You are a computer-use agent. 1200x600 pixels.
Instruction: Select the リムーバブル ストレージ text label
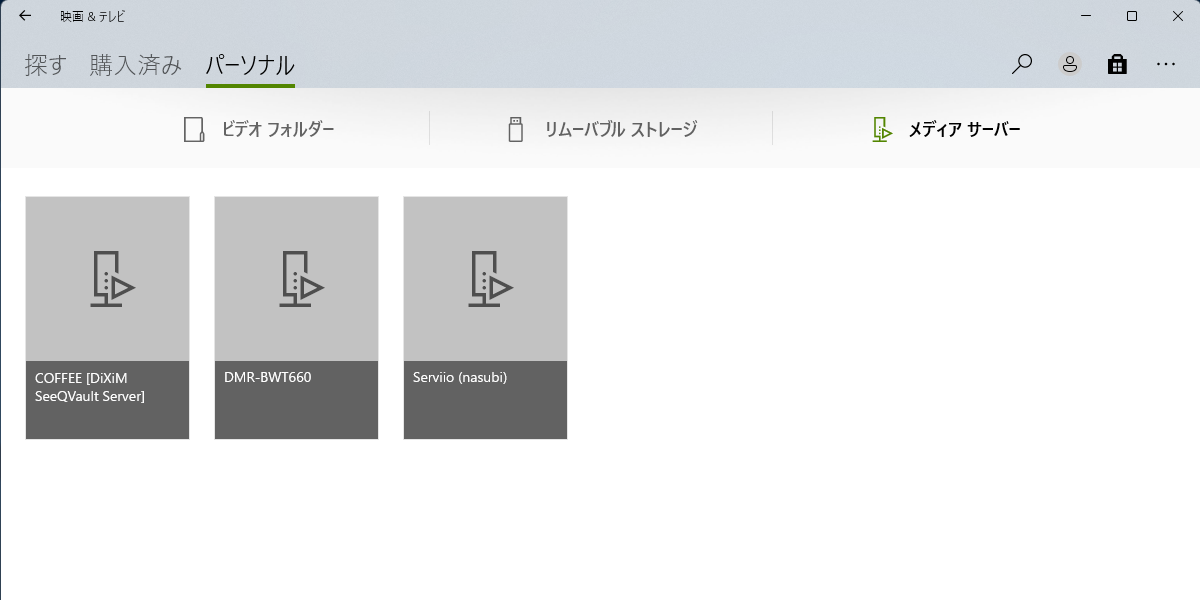coord(620,129)
